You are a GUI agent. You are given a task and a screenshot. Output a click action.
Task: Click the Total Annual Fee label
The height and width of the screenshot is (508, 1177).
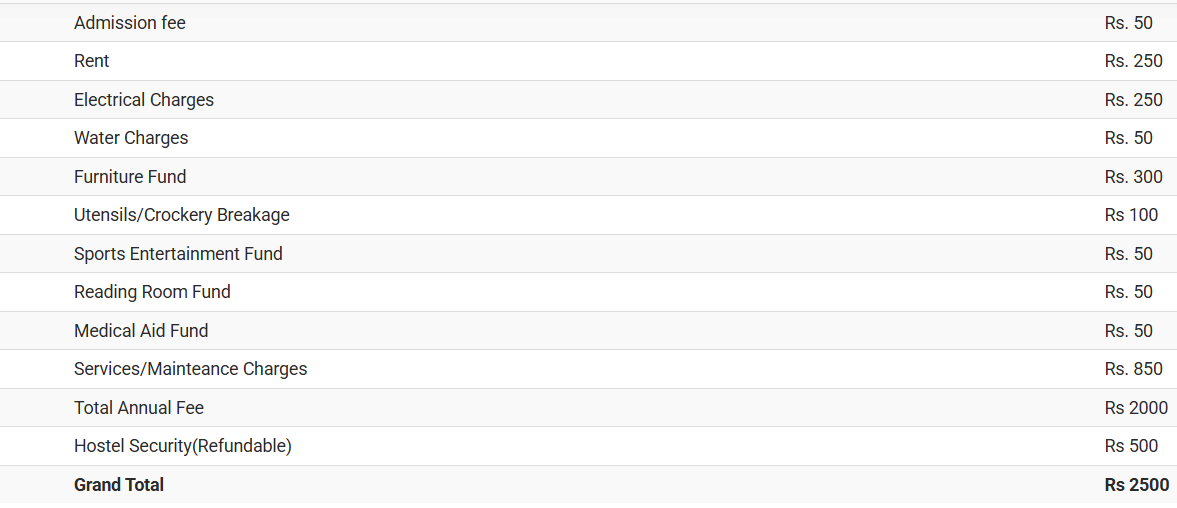(139, 408)
